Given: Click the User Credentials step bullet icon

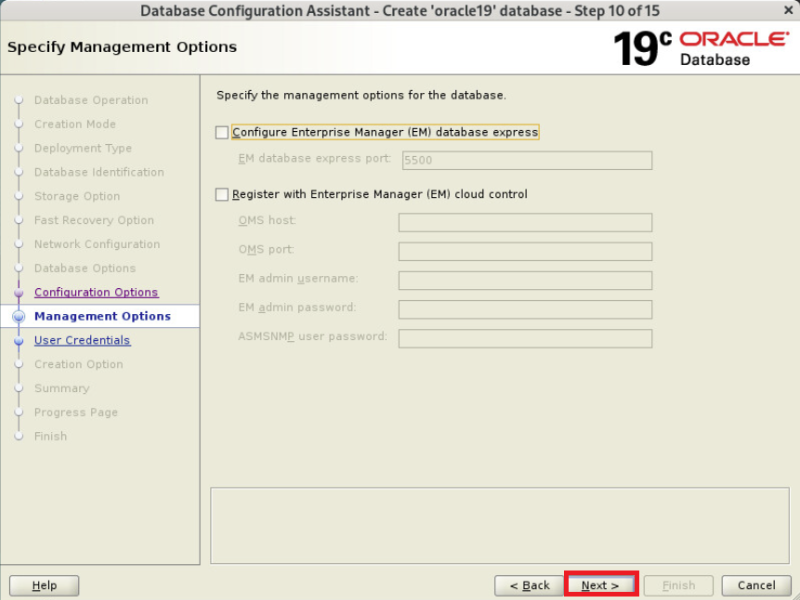Looking at the screenshot, I should [x=19, y=341].
